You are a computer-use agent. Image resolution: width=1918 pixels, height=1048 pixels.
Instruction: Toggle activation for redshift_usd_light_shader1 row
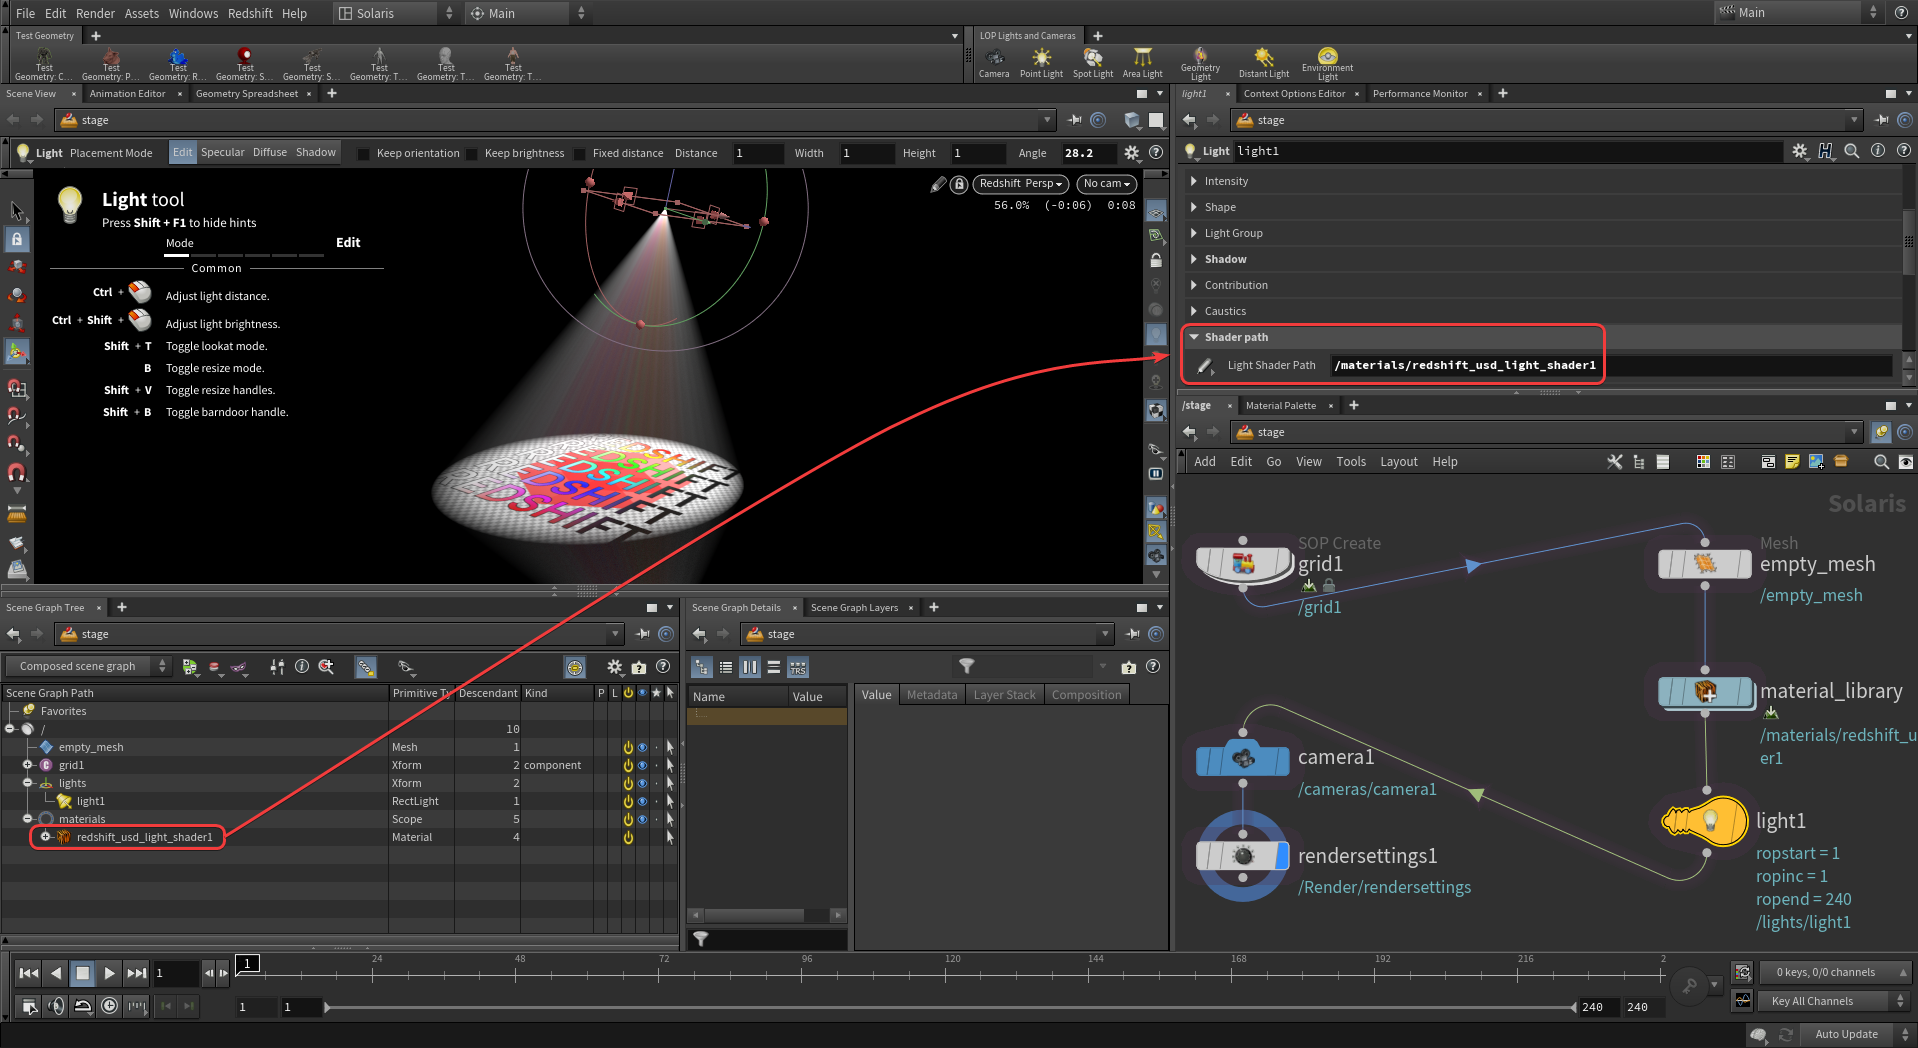click(628, 837)
